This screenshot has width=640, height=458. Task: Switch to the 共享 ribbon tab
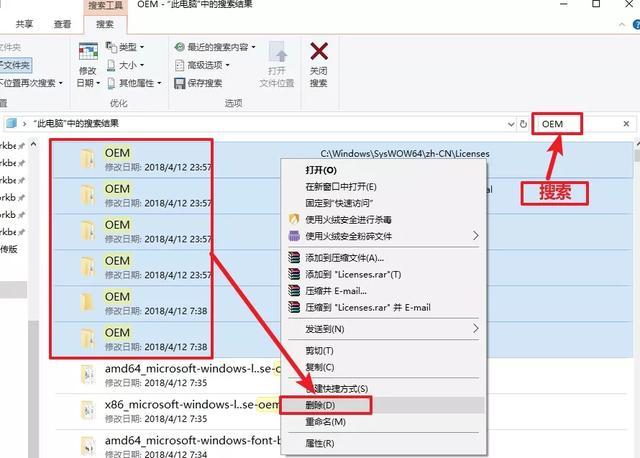[x=24, y=24]
